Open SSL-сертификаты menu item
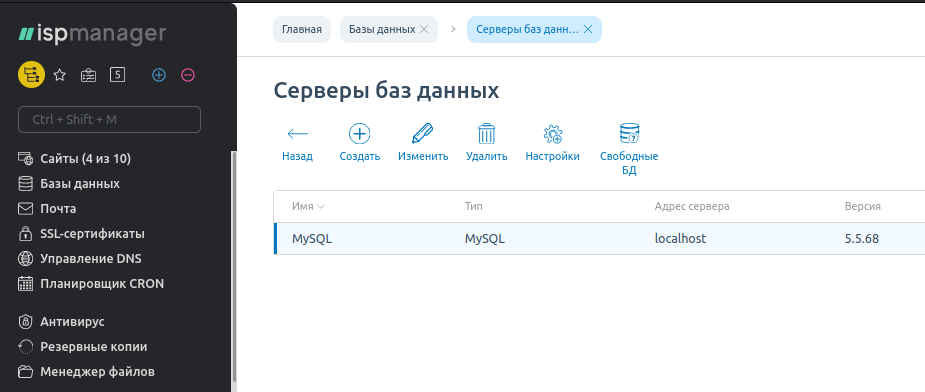Viewport: 925px width, 392px height. tap(93, 234)
